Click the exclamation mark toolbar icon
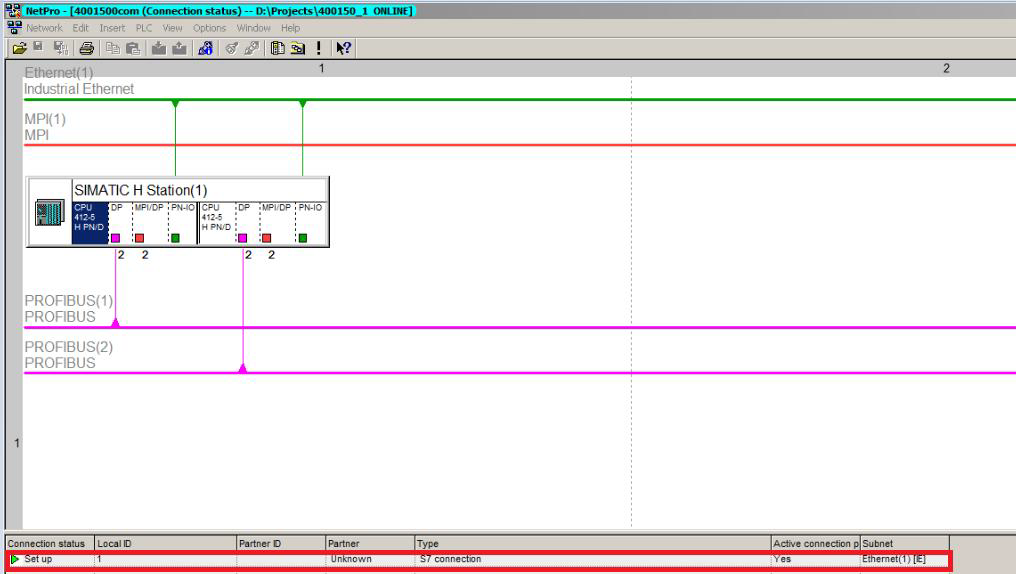Viewport: 1016px width, 574px height. (x=318, y=48)
